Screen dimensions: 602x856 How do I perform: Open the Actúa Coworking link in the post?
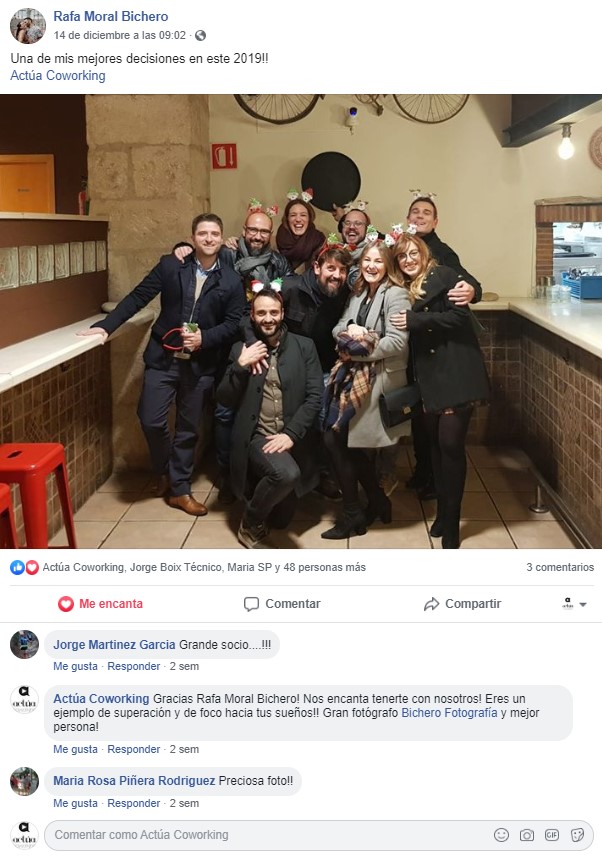[x=58, y=75]
